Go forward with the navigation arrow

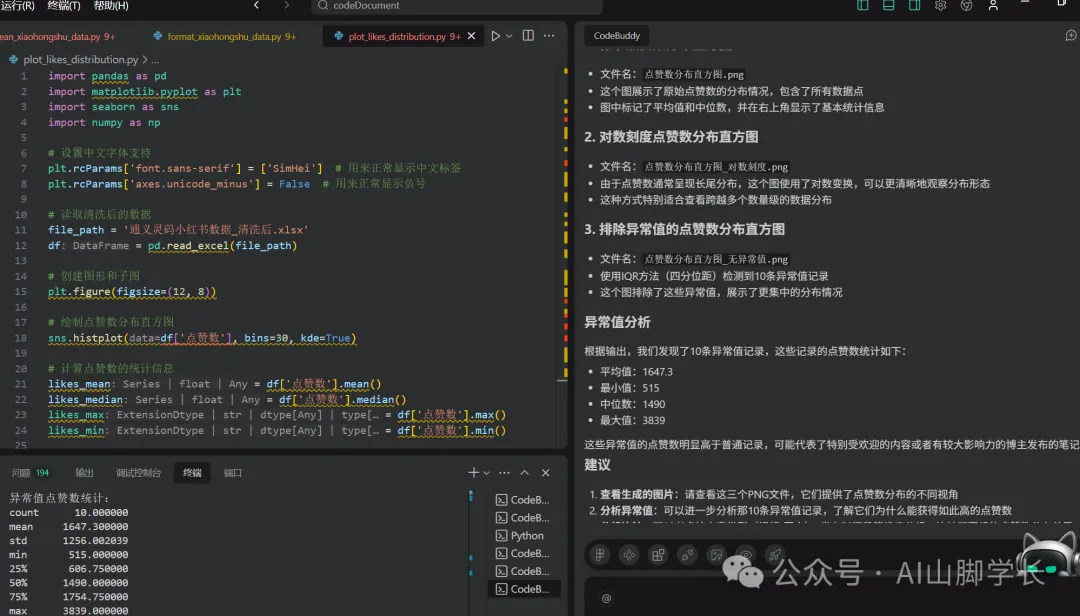pyautogui.click(x=287, y=6)
